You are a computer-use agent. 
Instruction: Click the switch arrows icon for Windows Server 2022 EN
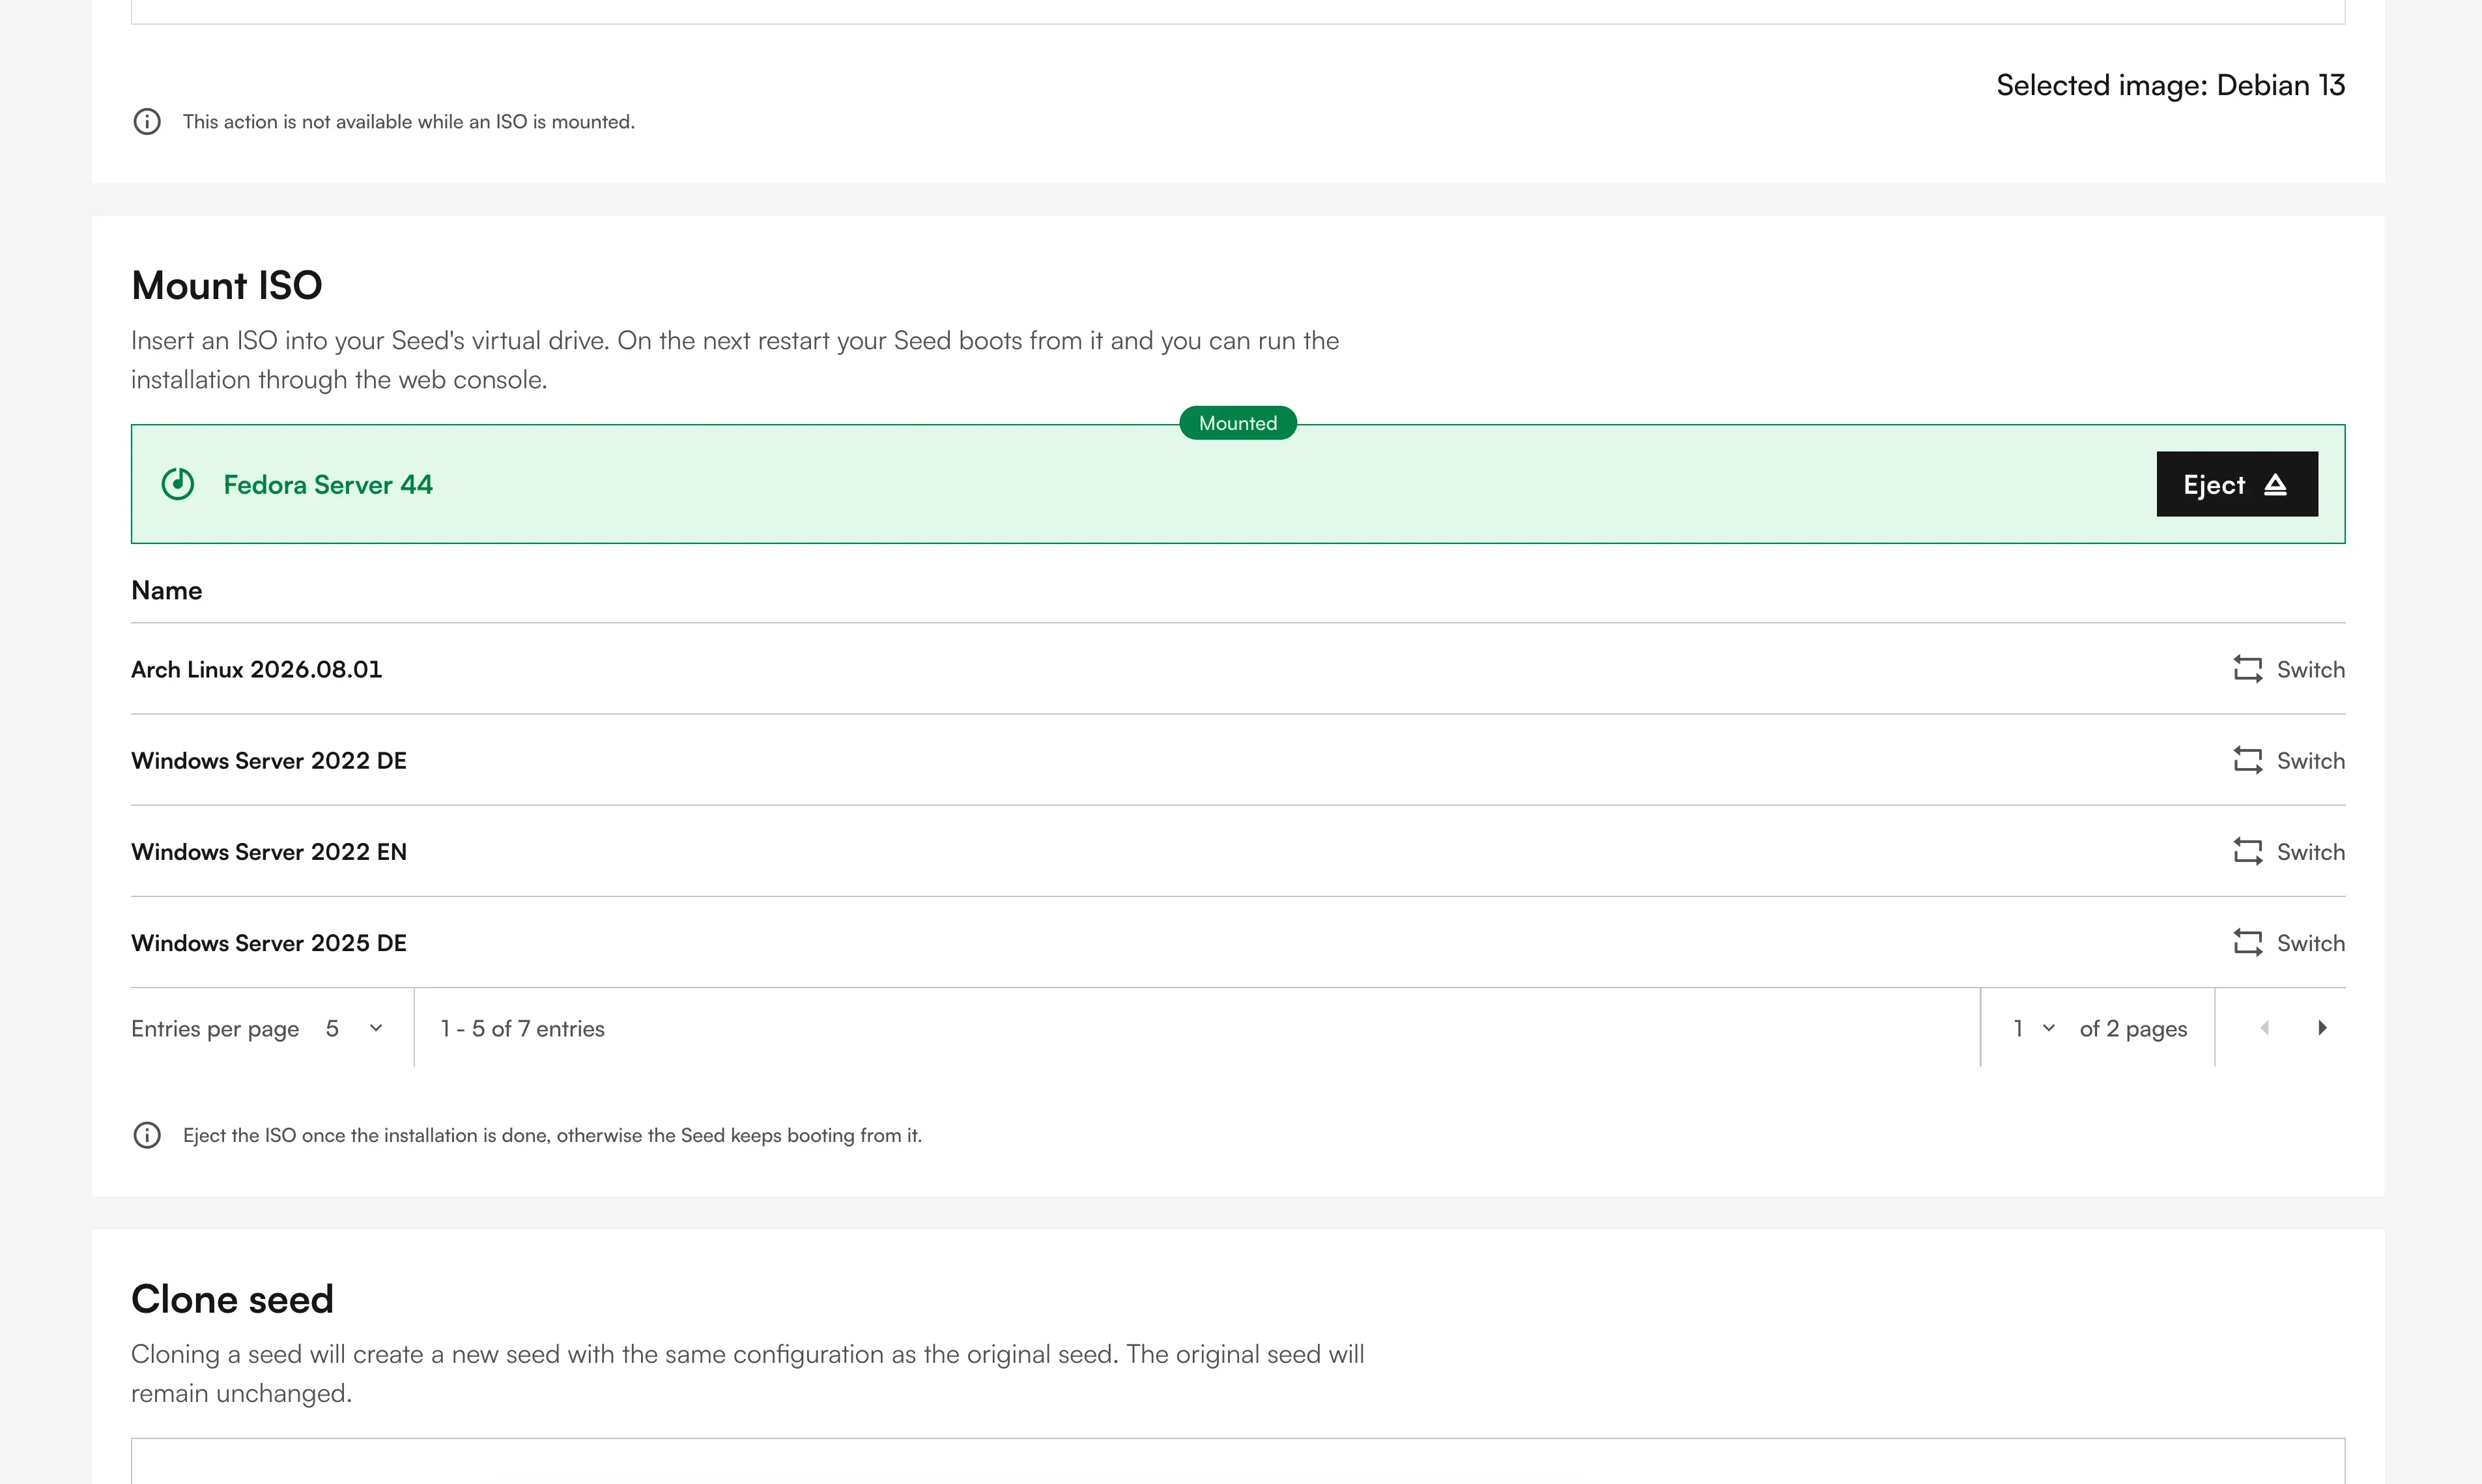(2247, 851)
